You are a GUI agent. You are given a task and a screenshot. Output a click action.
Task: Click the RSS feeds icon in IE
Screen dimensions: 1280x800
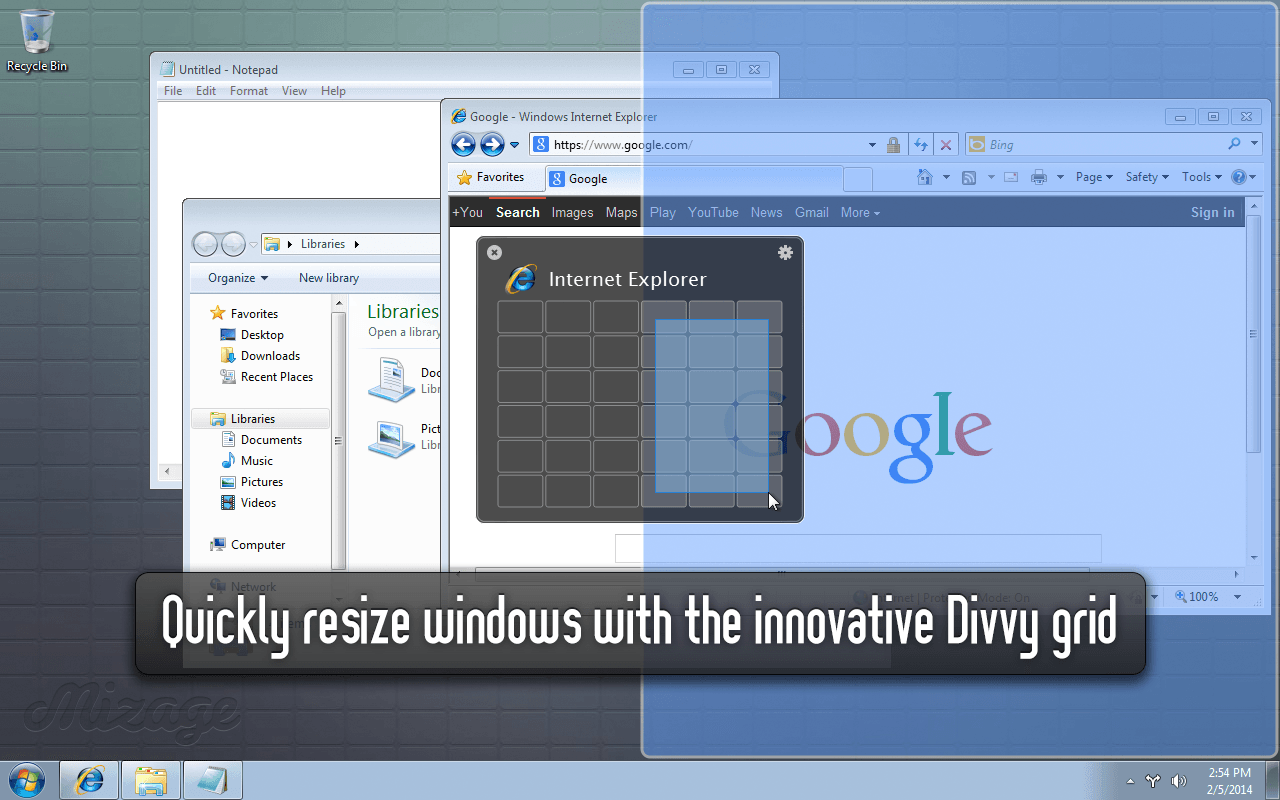point(969,177)
